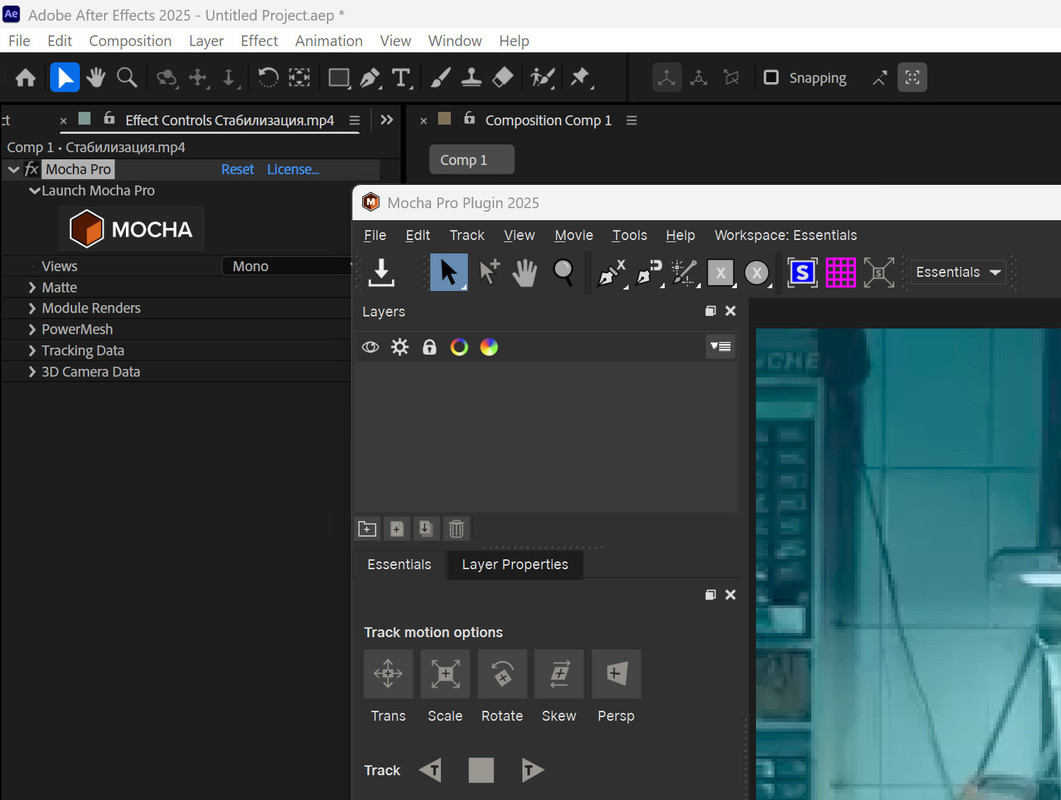The image size is (1061, 800).
Task: Click the Track forward button
Action: [x=533, y=770]
